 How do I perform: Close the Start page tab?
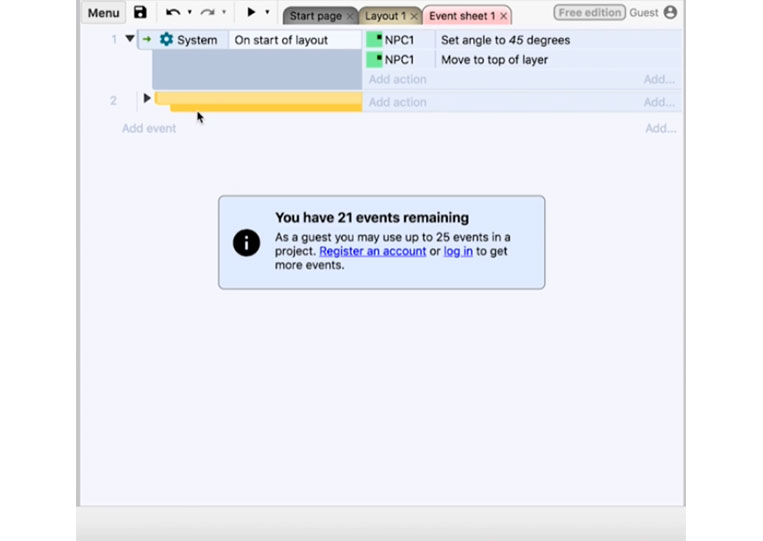point(349,17)
